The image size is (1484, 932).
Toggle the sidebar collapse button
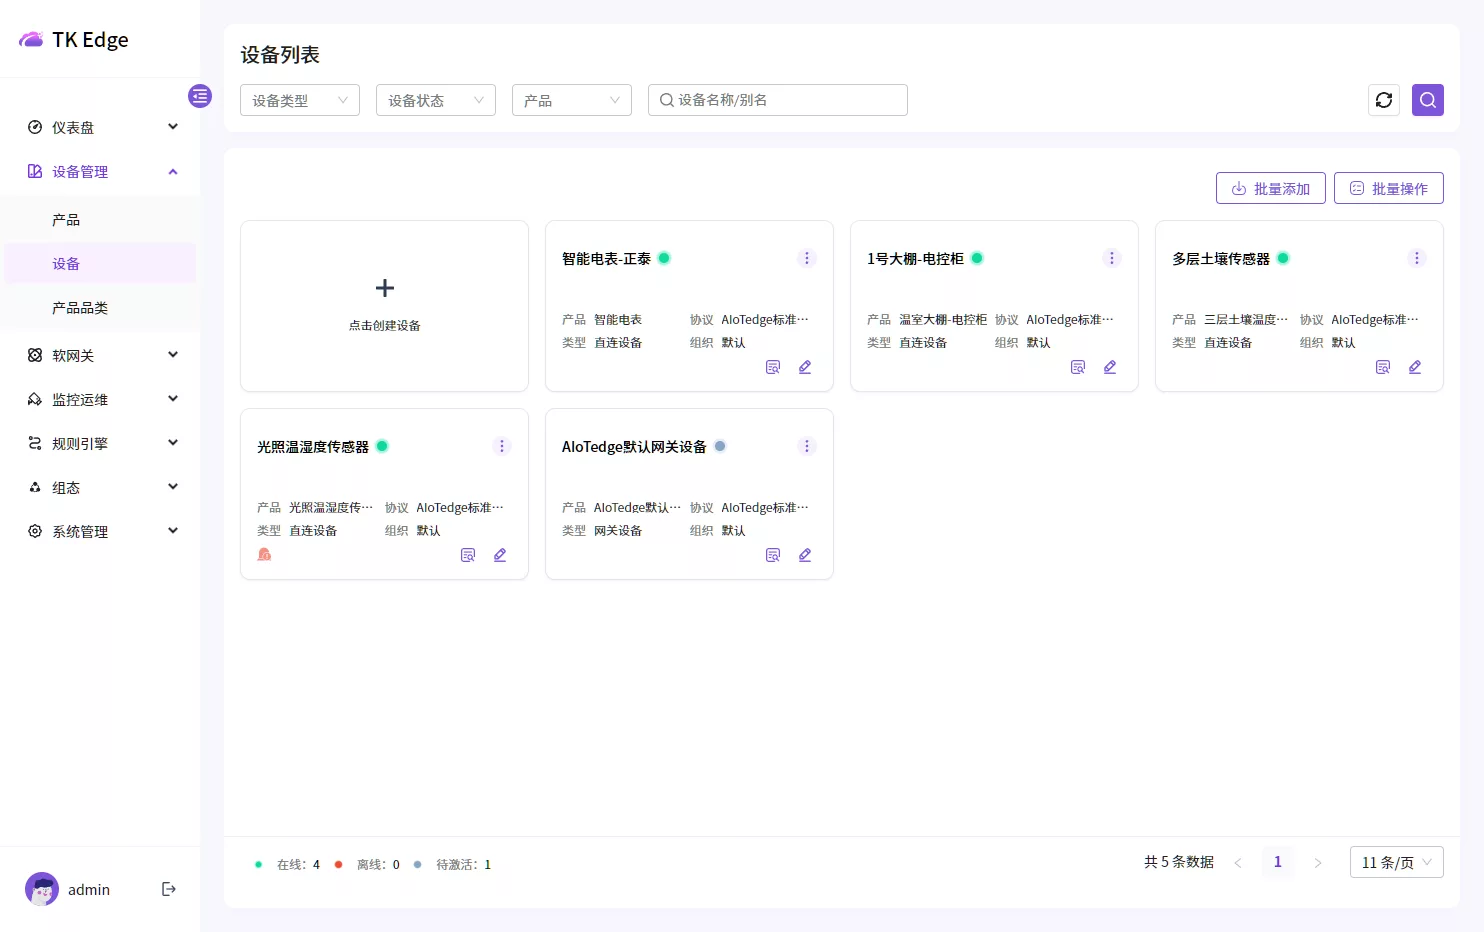200,96
